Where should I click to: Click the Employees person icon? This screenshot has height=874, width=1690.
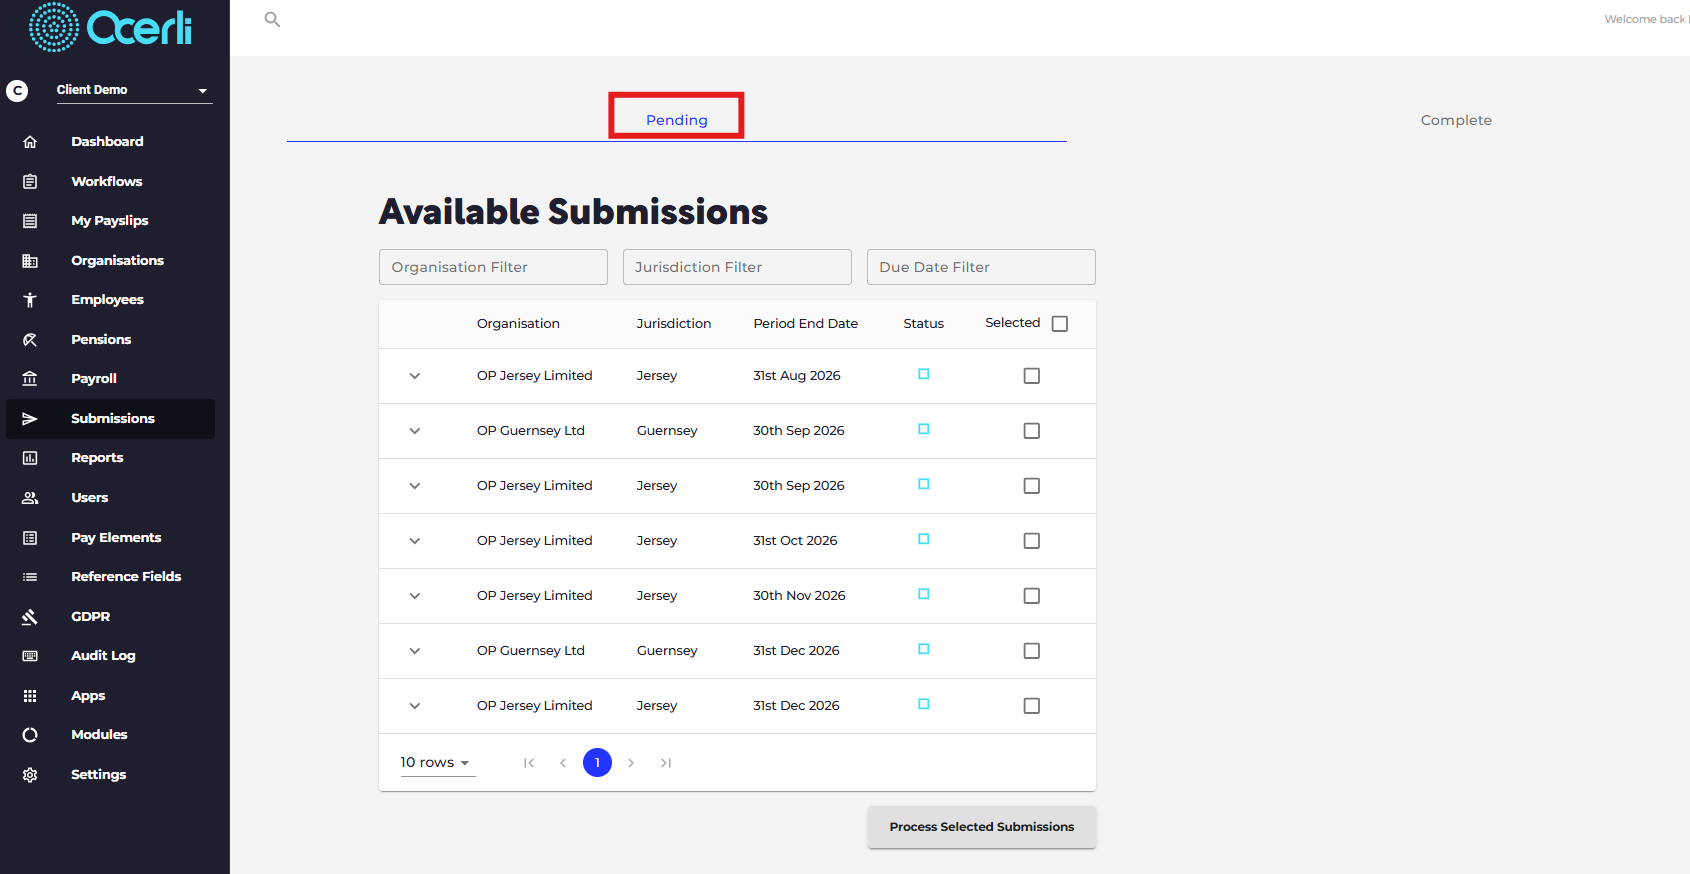(30, 300)
